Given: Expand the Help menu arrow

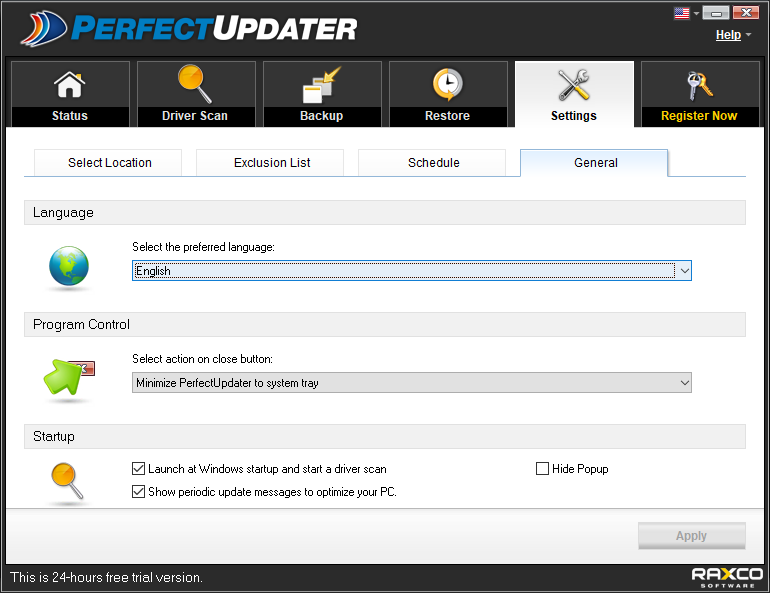Looking at the screenshot, I should tap(748, 35).
